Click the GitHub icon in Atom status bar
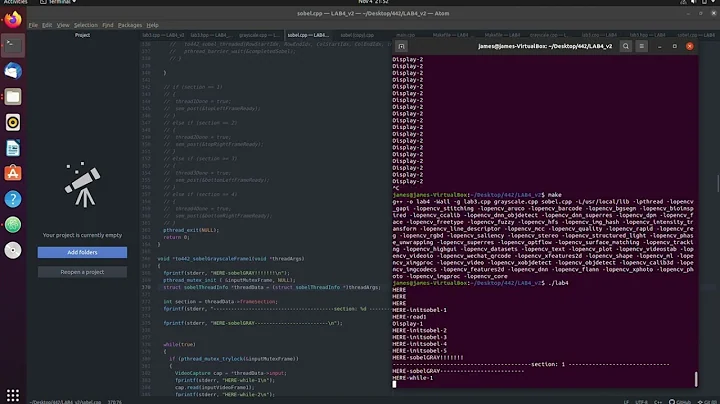720x404 pixels. pyautogui.click(x=680, y=402)
